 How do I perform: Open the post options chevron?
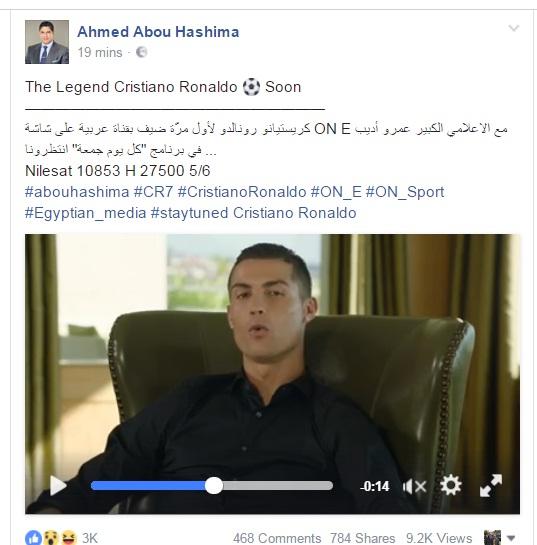(513, 28)
